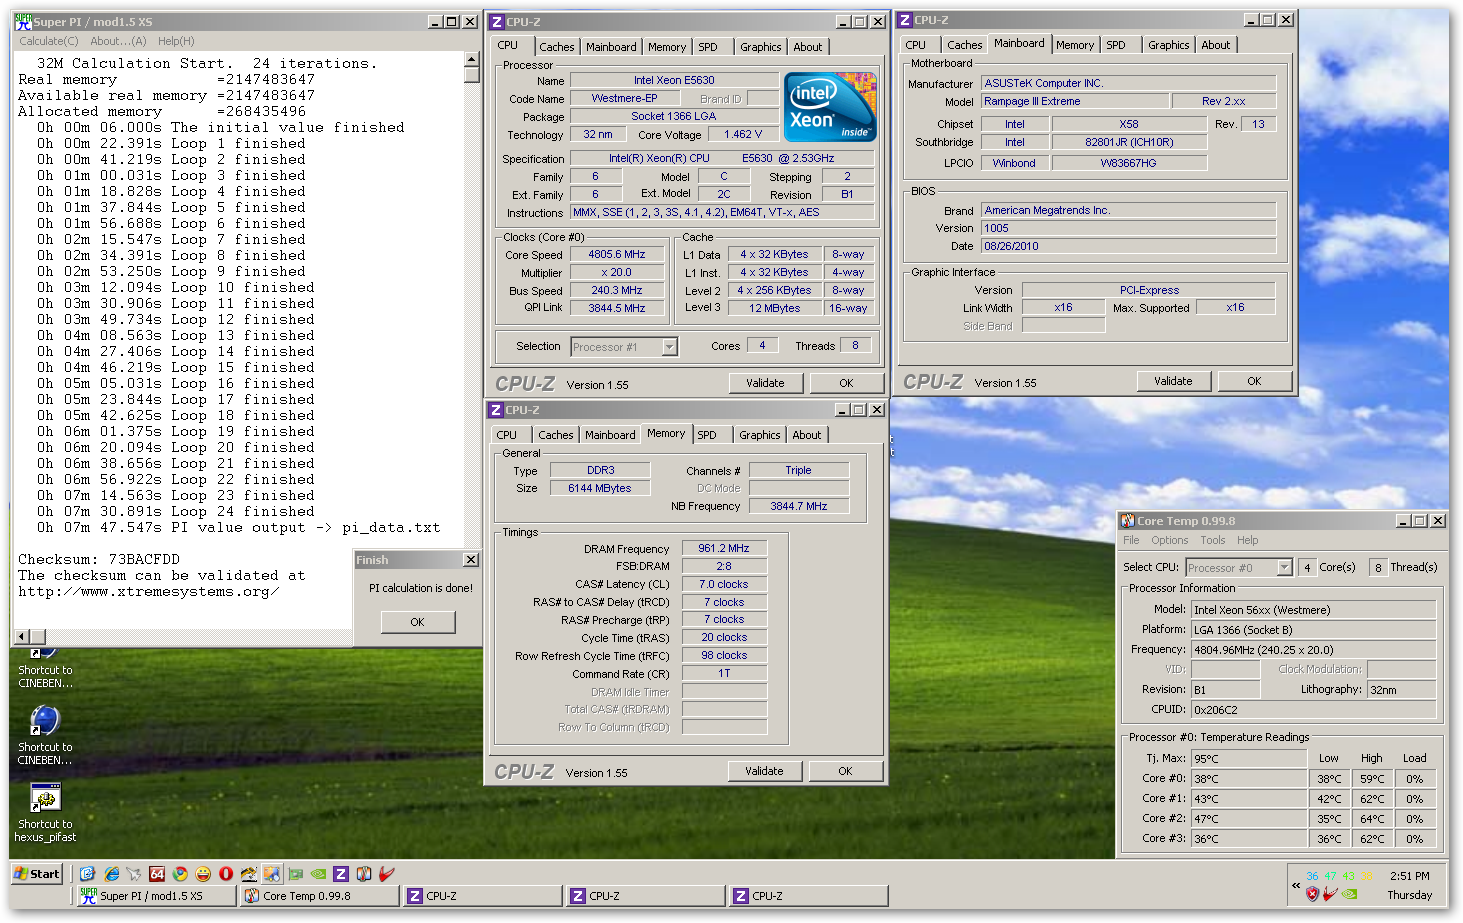The height and width of the screenshot is (923, 1463).
Task: Click the yellow 38 temperature tray indicator
Action: tap(1366, 876)
